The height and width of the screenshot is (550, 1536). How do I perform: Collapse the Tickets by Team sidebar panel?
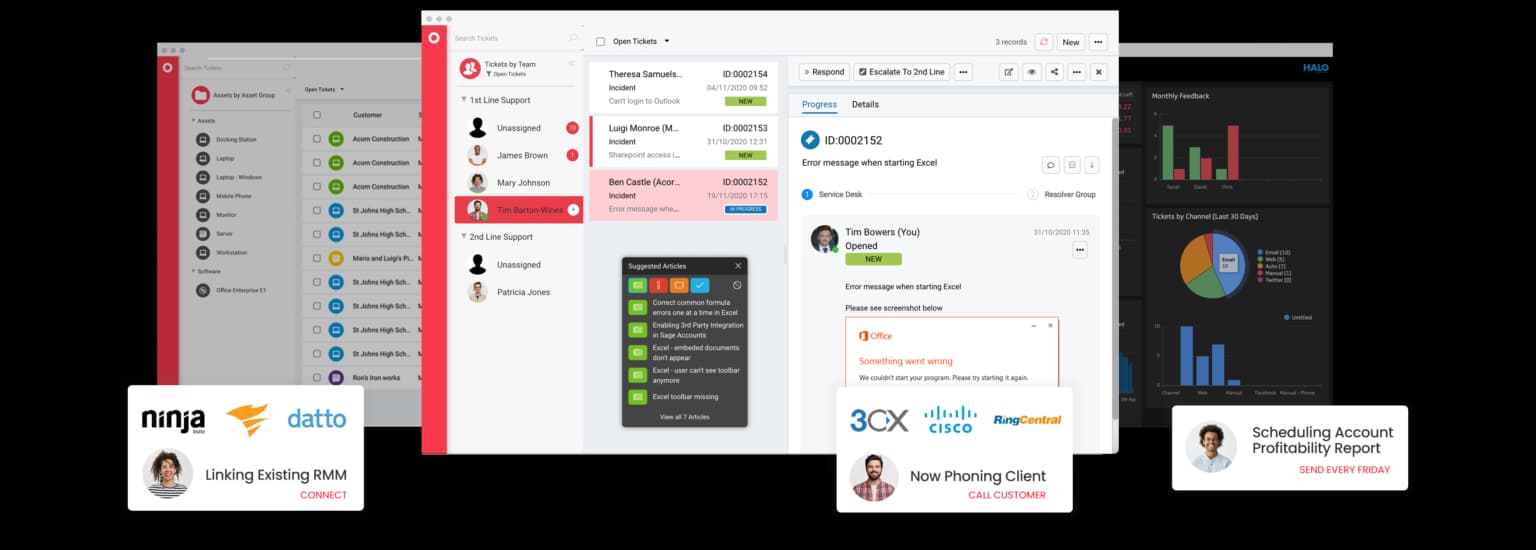pos(572,64)
